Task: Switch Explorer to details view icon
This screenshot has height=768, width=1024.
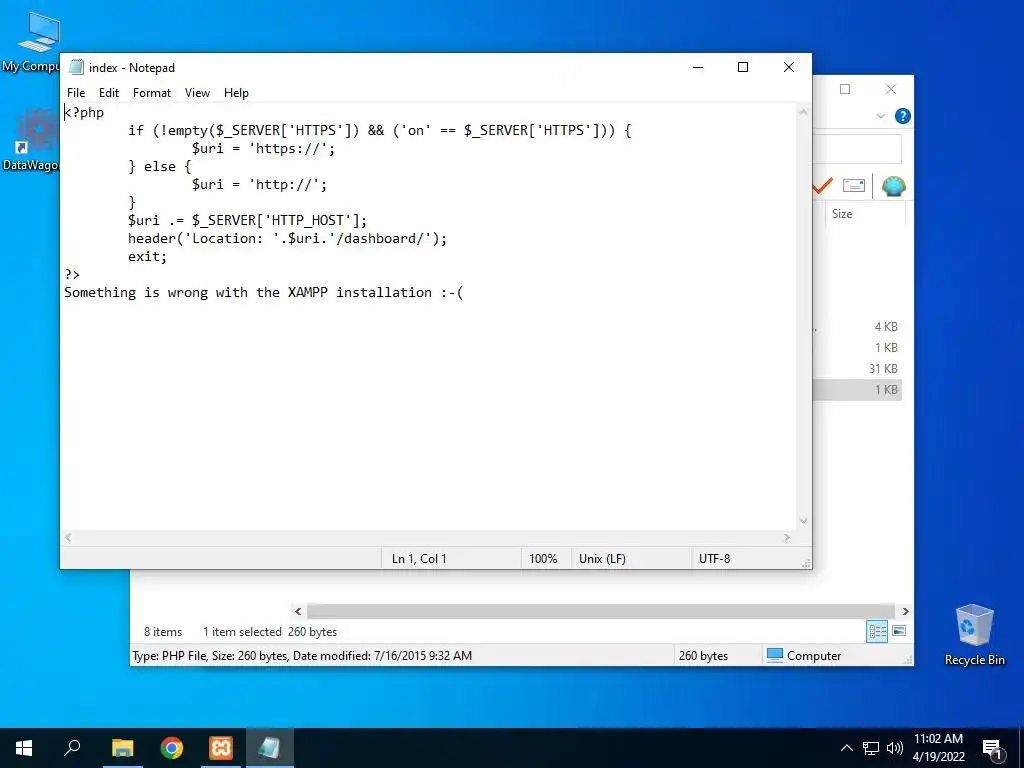Action: point(877,631)
